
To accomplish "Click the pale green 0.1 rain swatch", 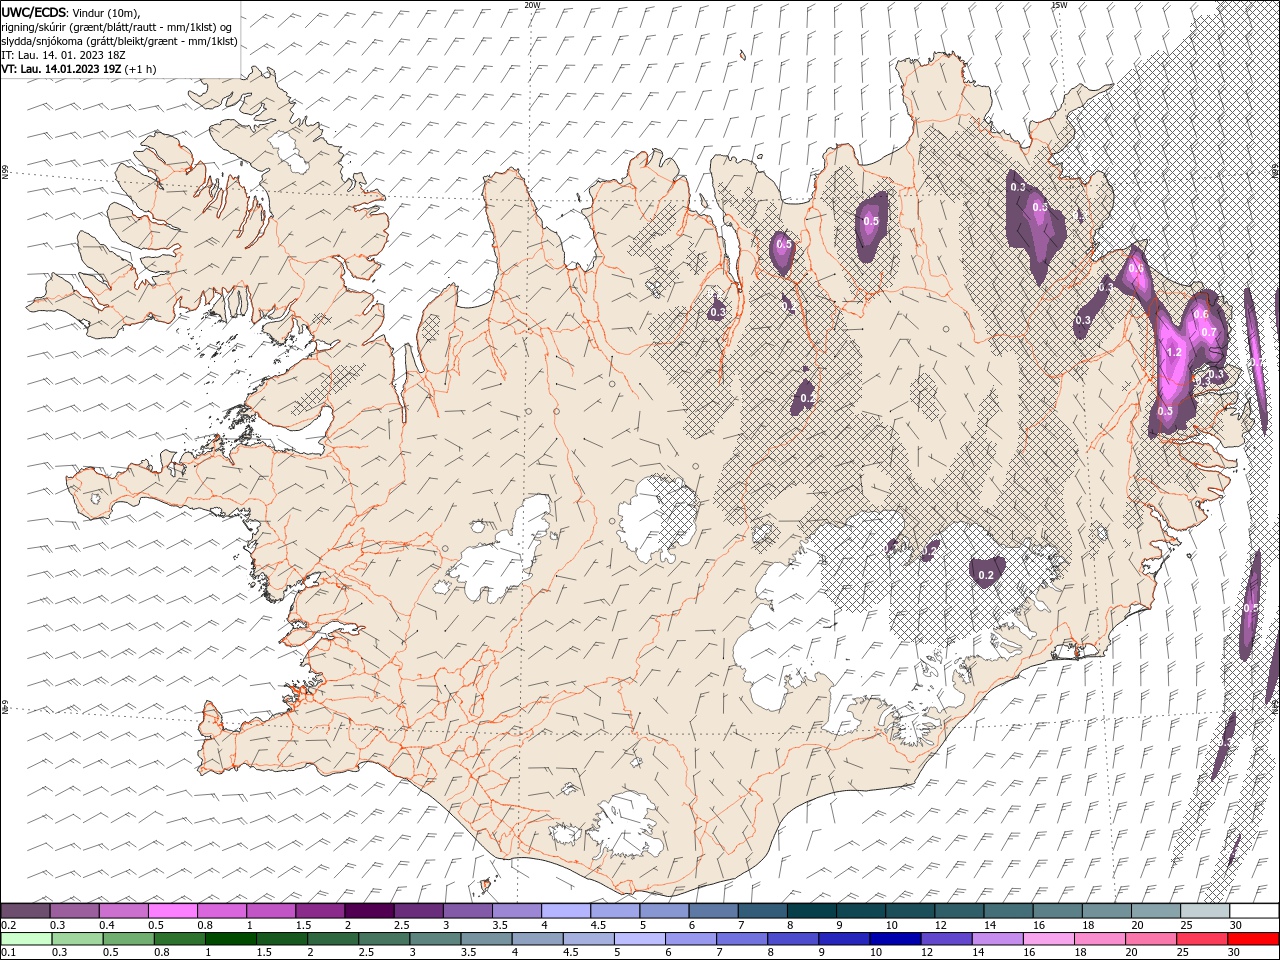I will point(25,939).
